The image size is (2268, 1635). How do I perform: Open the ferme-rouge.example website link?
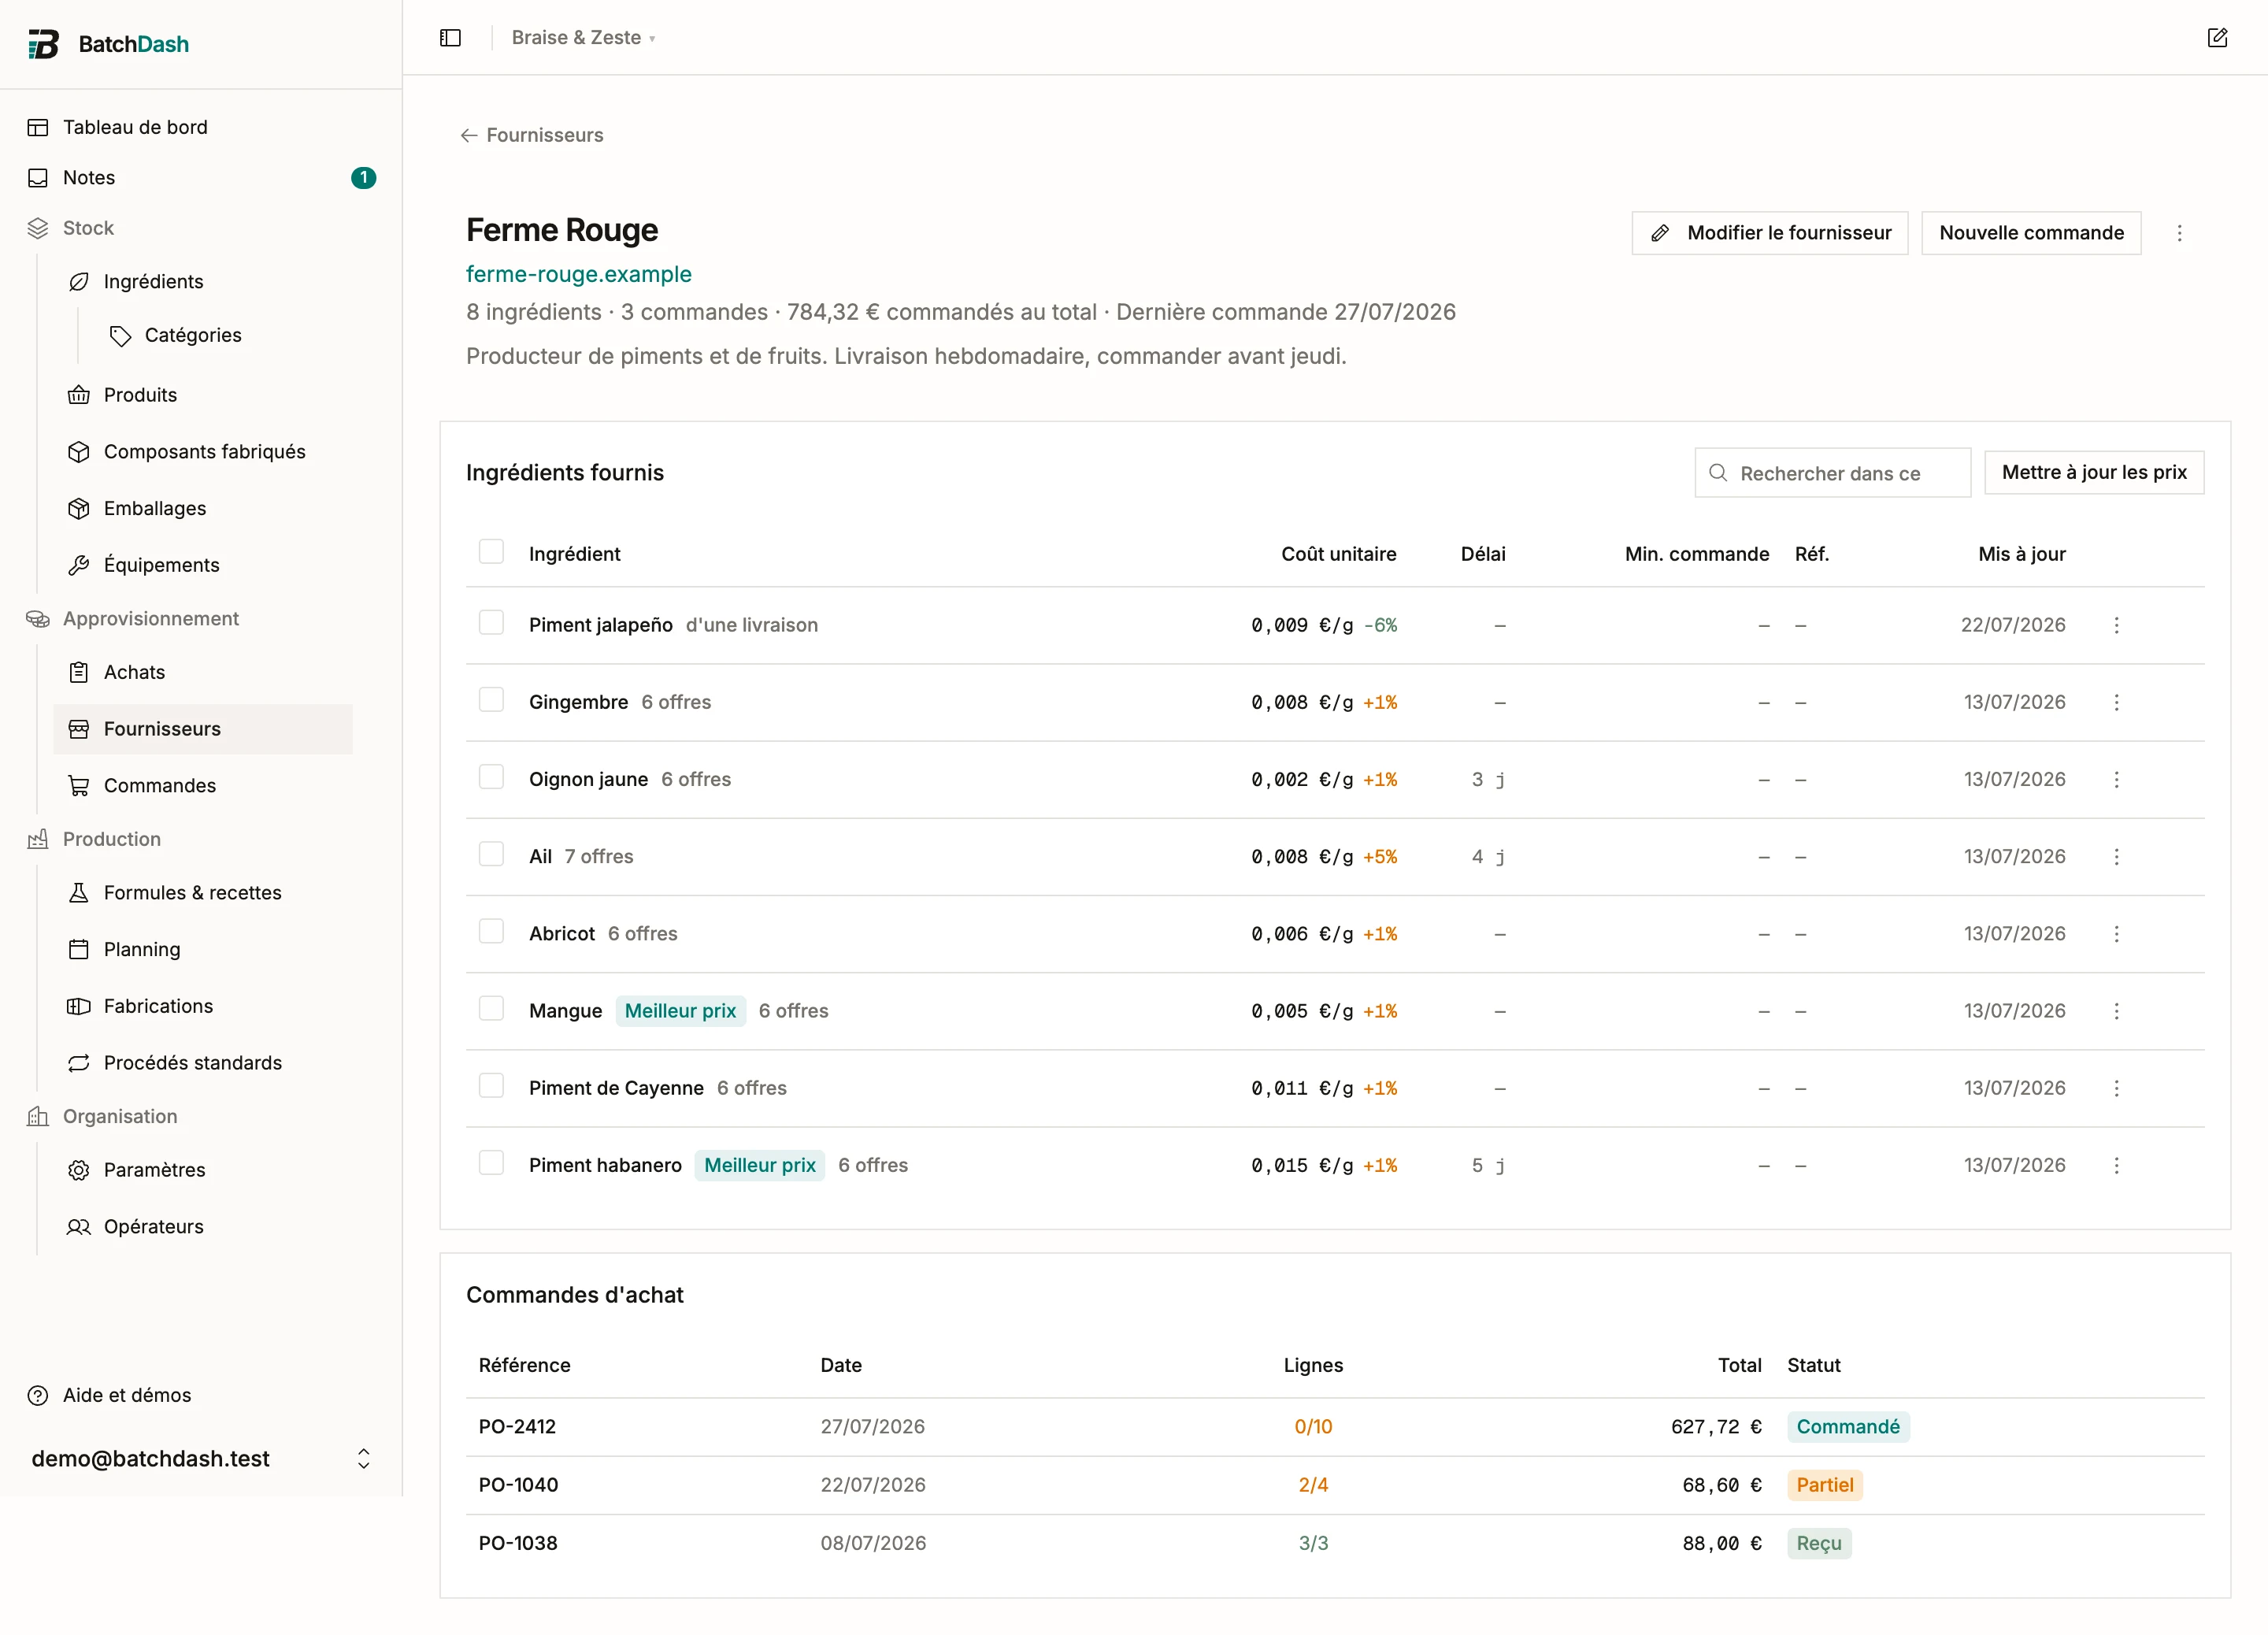[578, 274]
